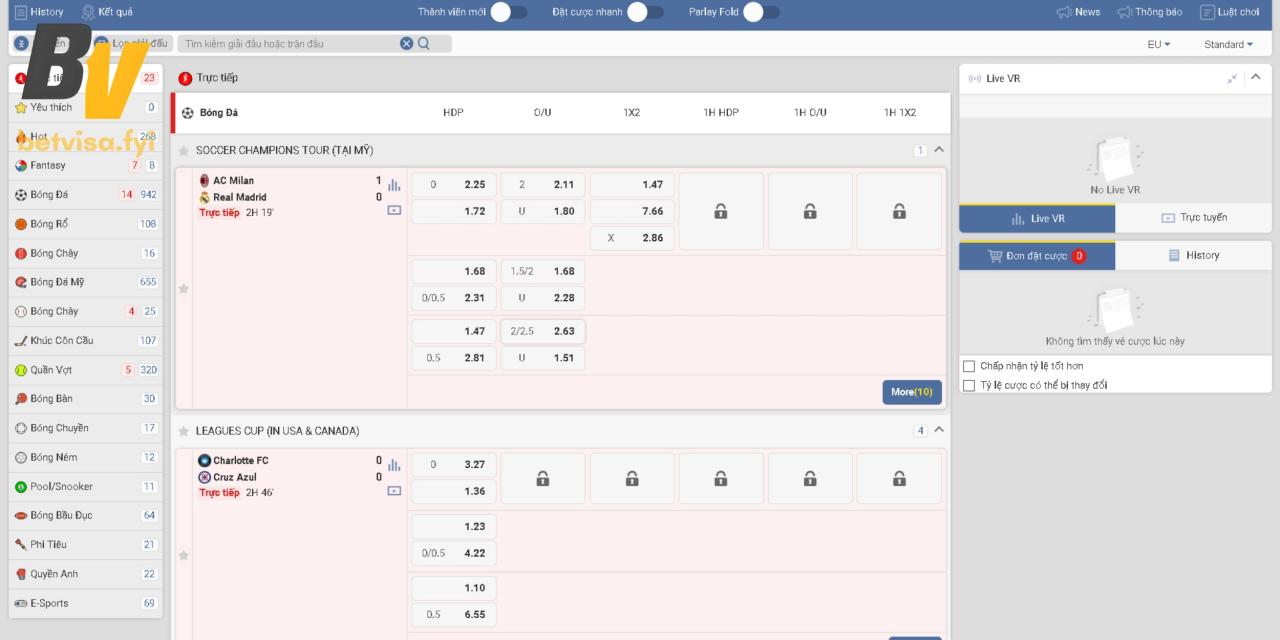This screenshot has height=640, width=1280.
Task: Click the tournament search input field
Action: pyautogui.click(x=290, y=43)
